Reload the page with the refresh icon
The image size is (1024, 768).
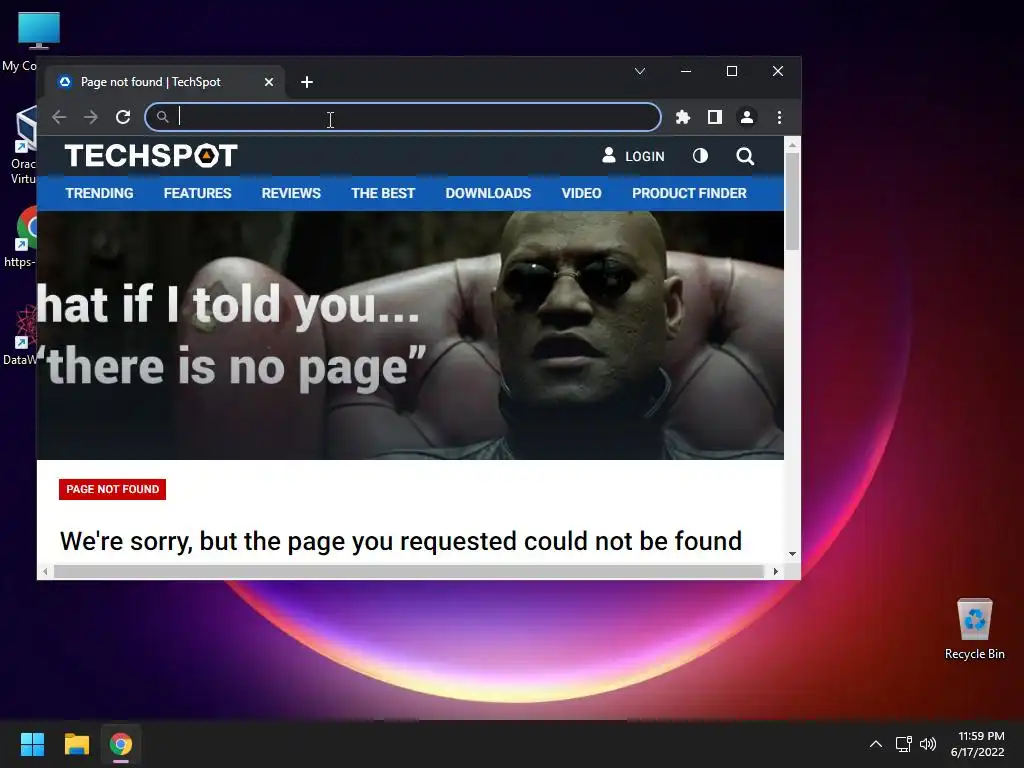[123, 117]
